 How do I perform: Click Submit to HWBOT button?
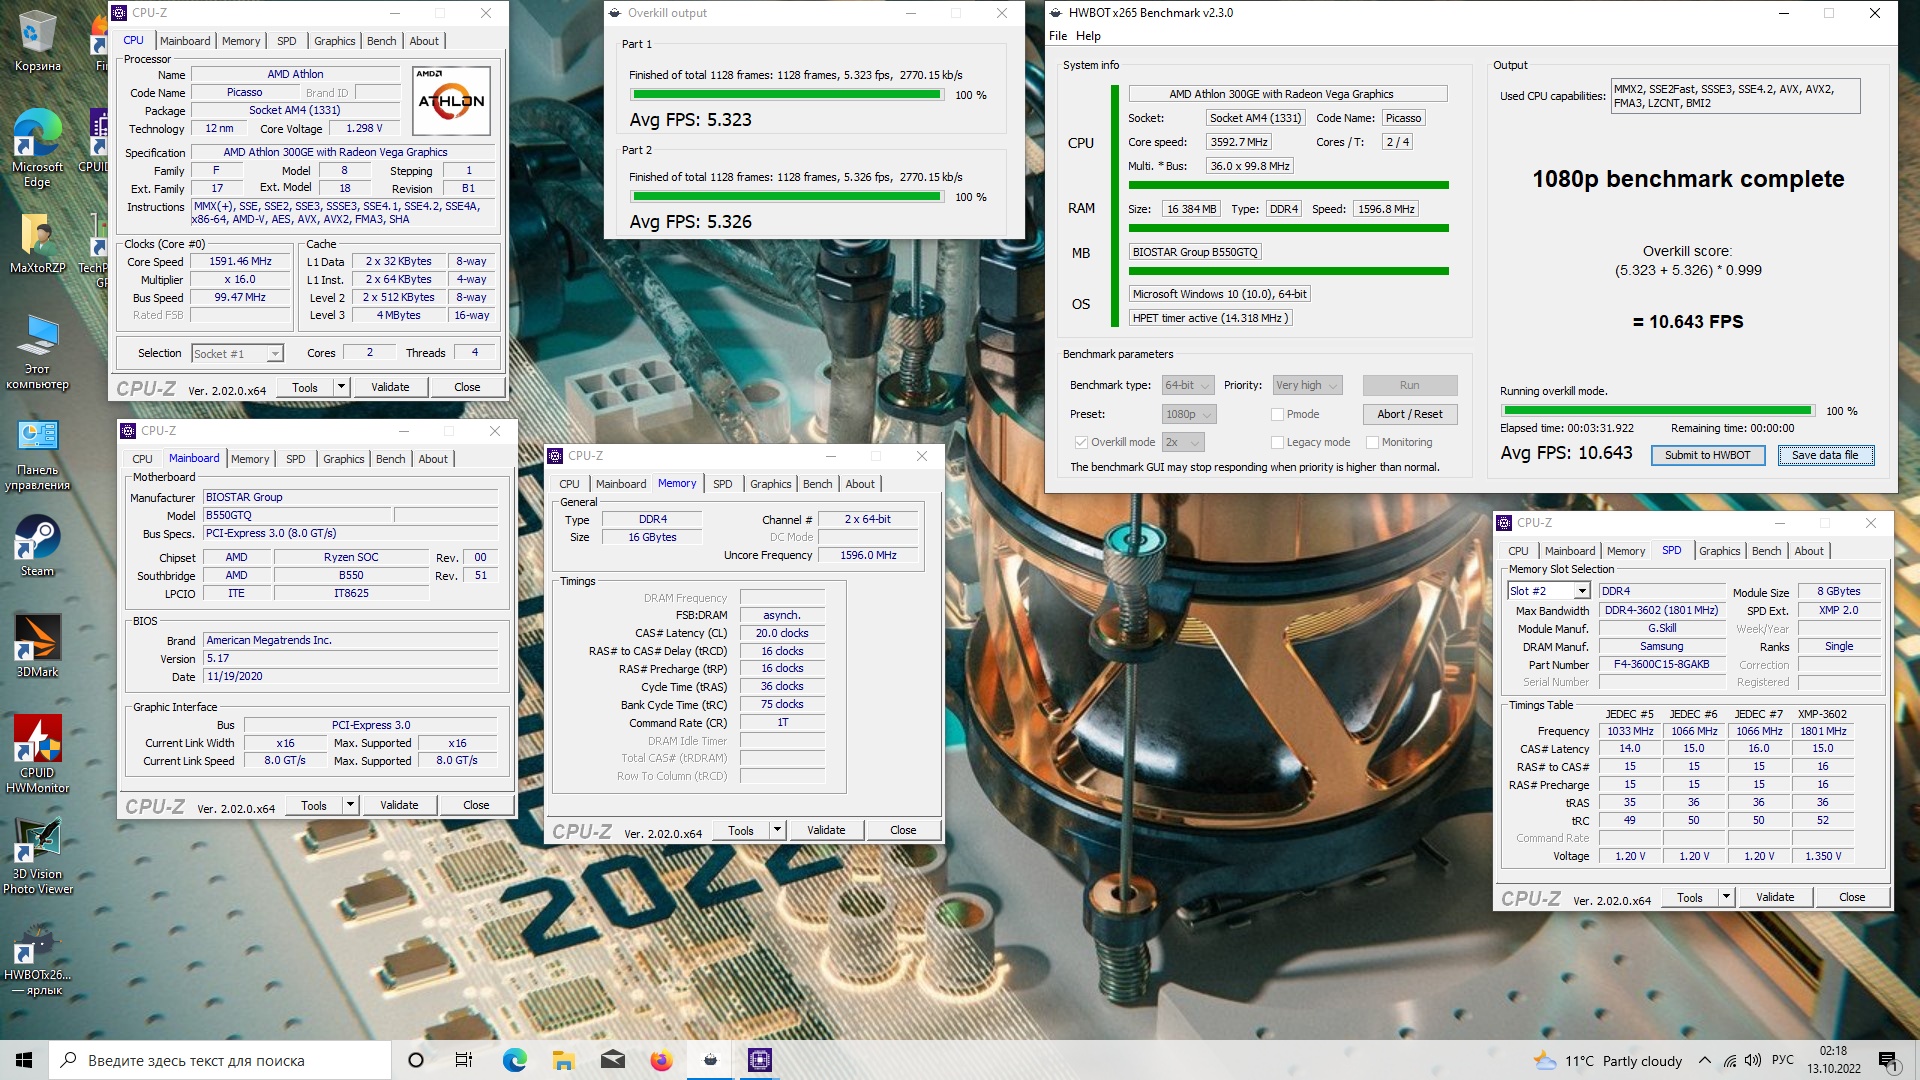point(1707,455)
